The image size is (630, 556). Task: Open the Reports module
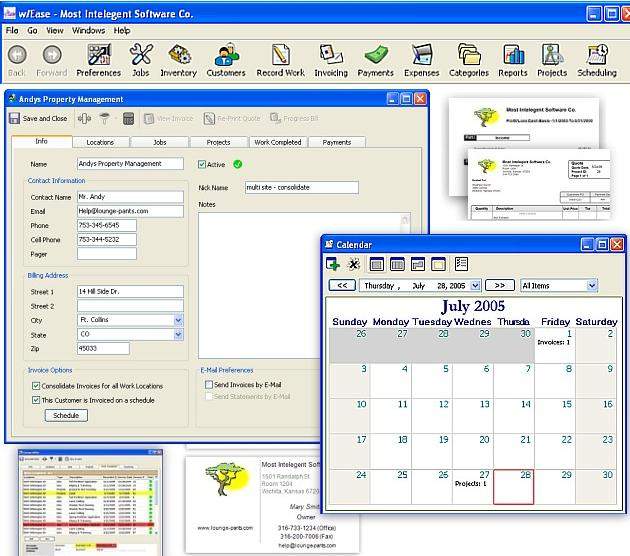(513, 60)
